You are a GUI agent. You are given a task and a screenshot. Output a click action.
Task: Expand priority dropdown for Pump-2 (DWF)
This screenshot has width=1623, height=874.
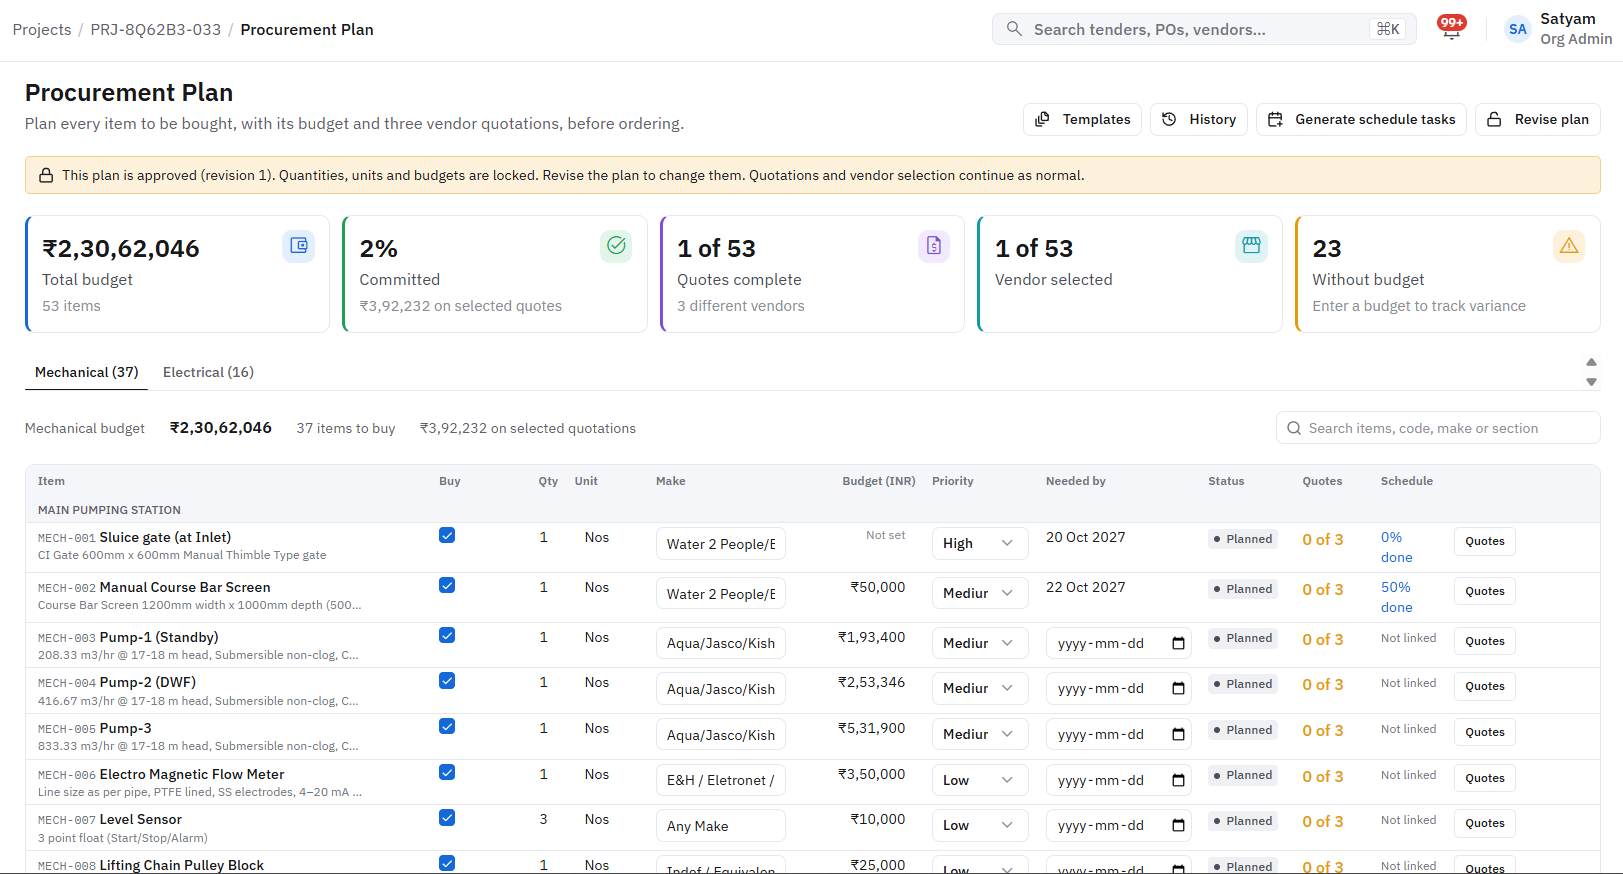tap(979, 688)
